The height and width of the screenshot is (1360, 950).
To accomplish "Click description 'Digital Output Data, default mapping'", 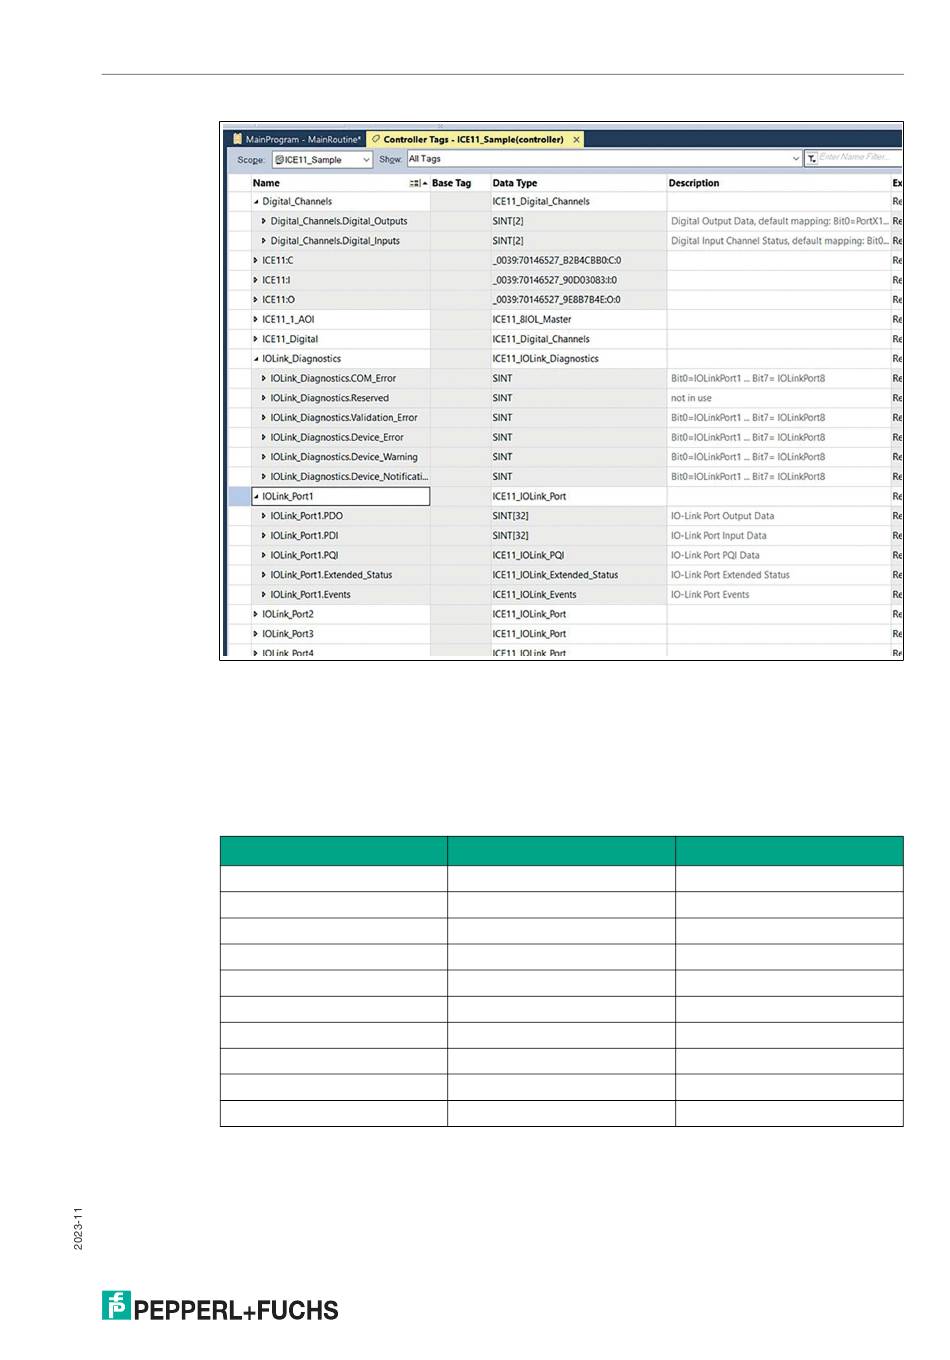I will tap(780, 221).
